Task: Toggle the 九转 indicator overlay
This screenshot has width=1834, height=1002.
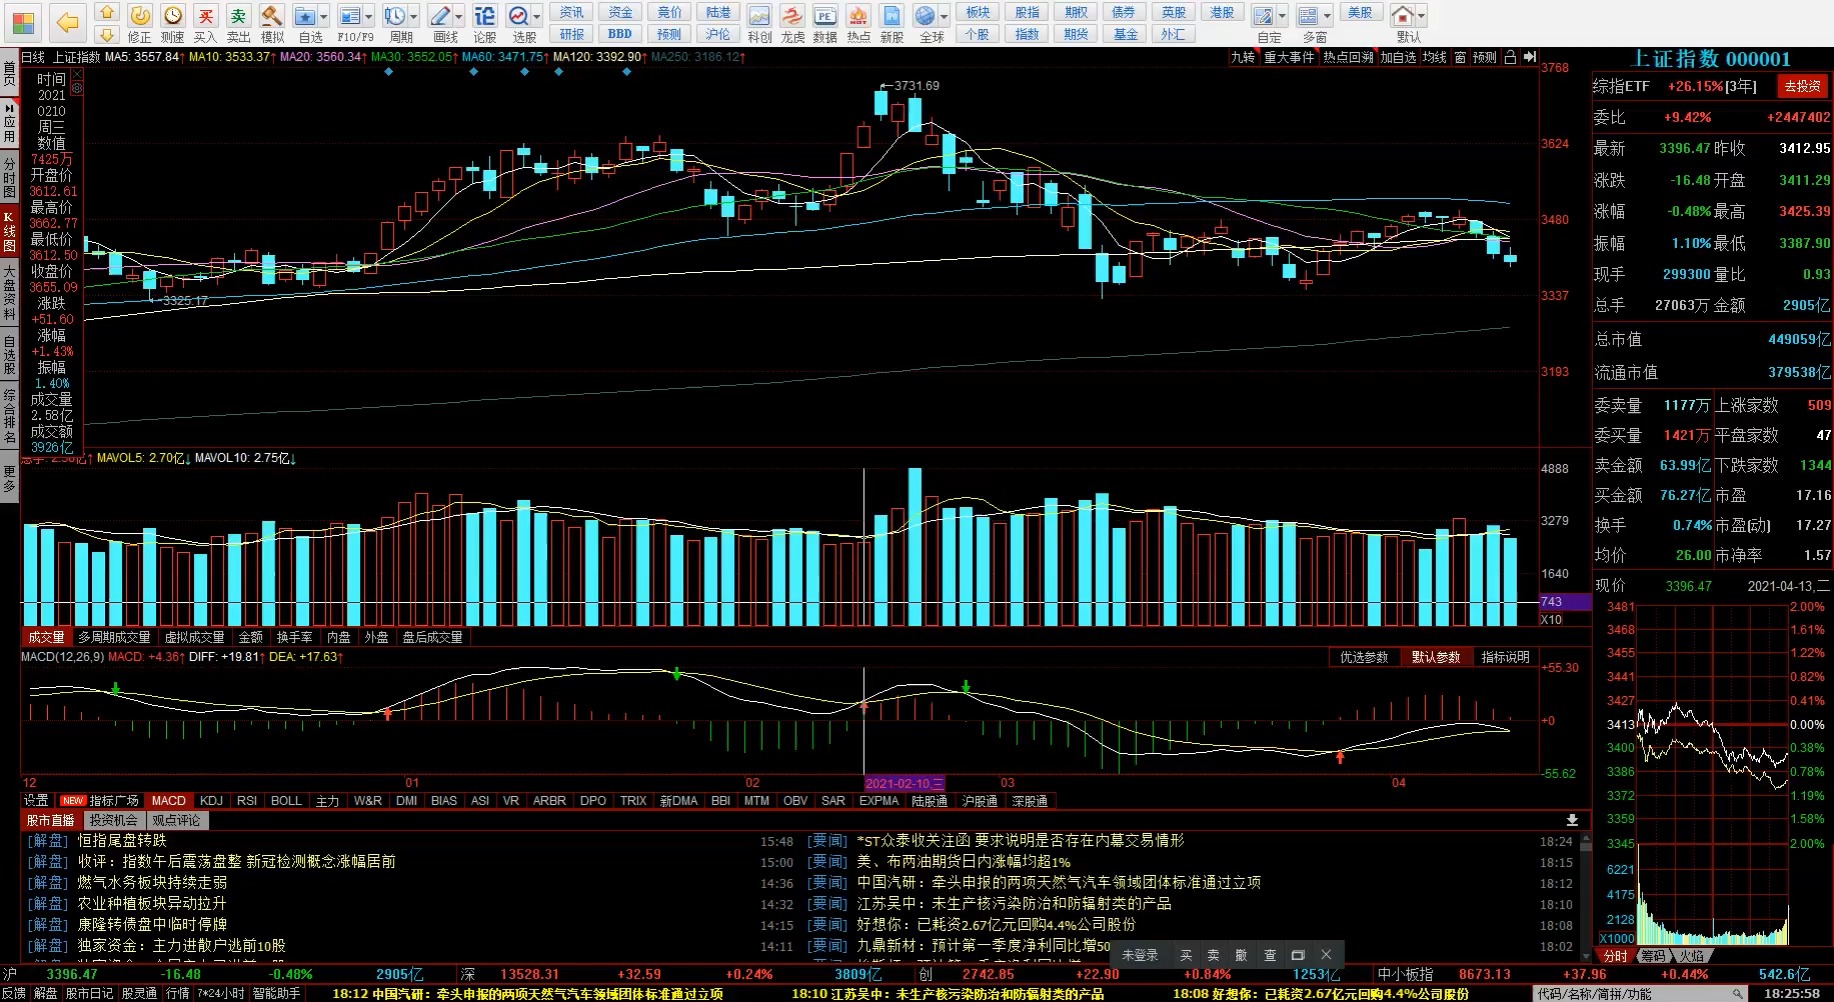Action: click(x=1243, y=58)
